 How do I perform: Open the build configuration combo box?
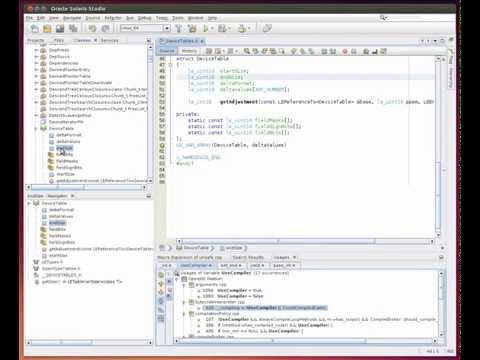tap(145, 29)
